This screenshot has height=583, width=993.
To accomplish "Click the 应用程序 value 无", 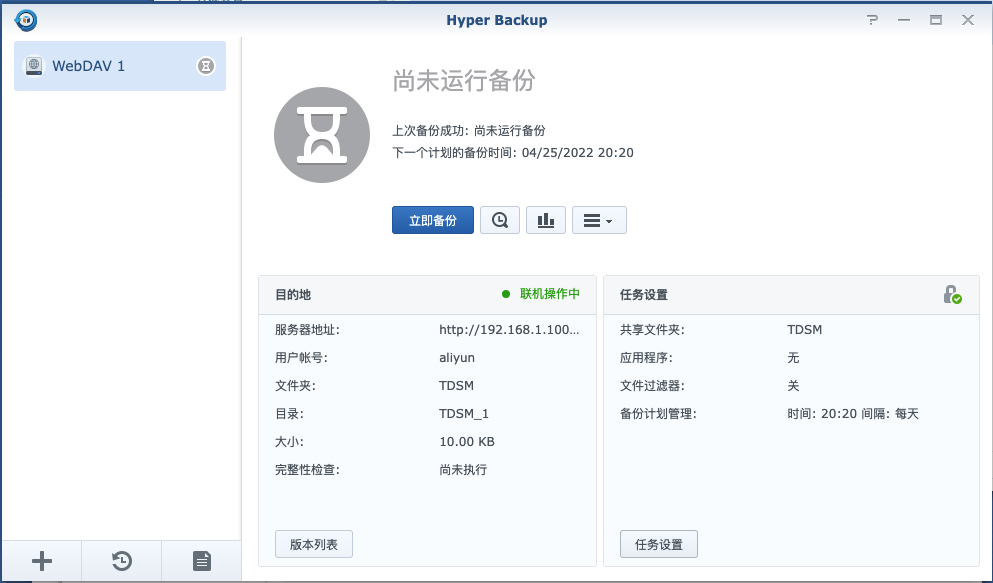I will tap(793, 358).
